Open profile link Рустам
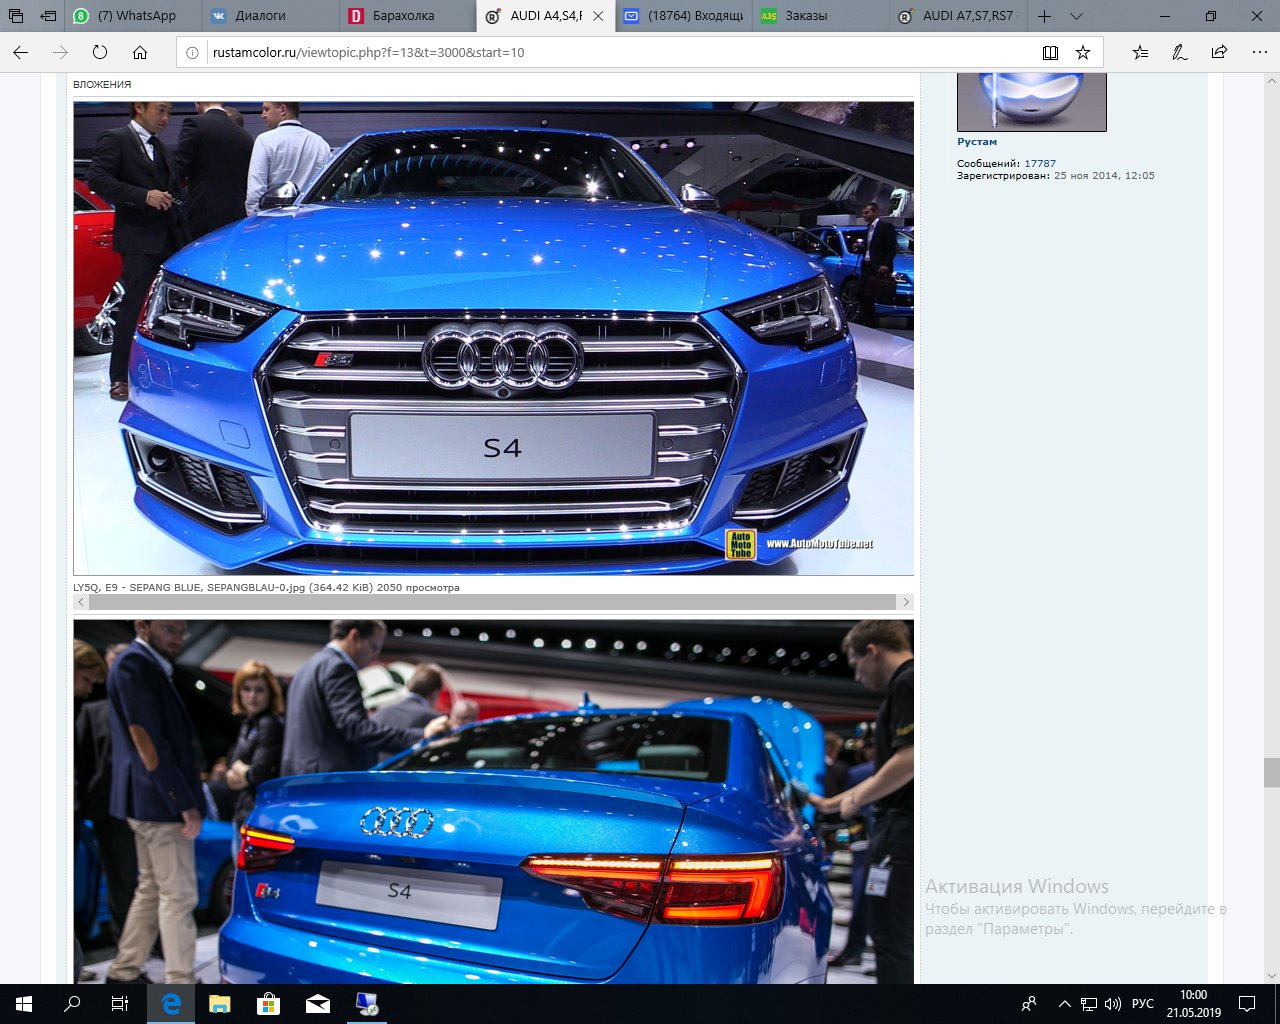1280x1024 pixels. 977,142
